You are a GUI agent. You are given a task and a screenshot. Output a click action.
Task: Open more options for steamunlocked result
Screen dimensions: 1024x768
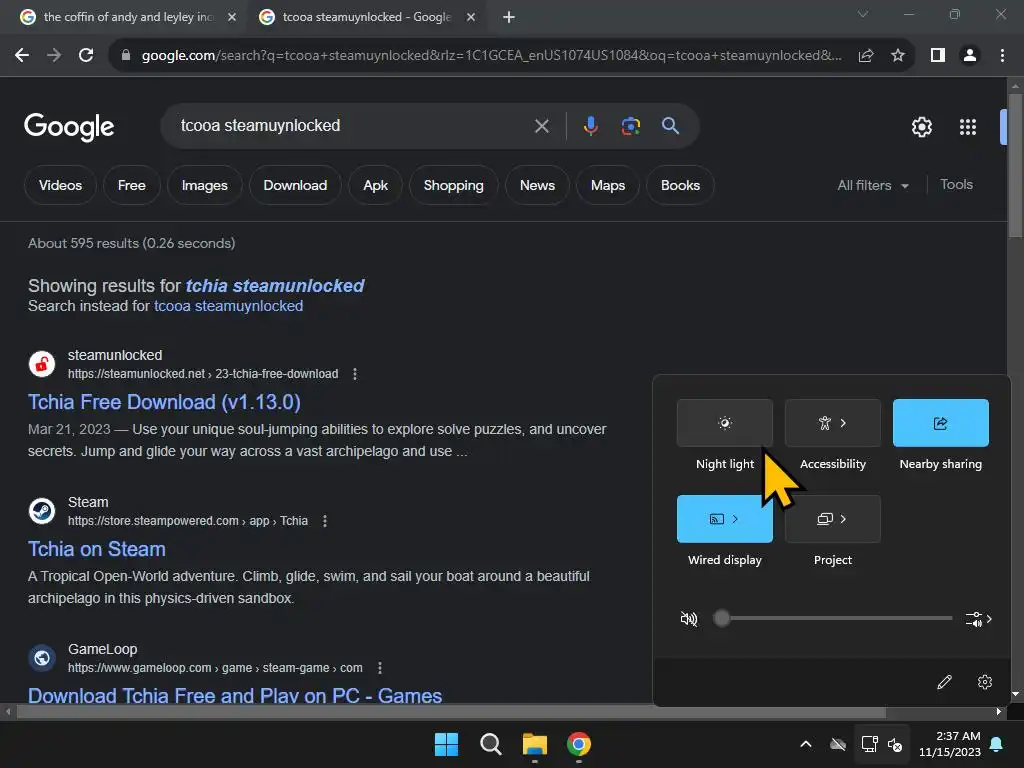pyautogui.click(x=355, y=374)
